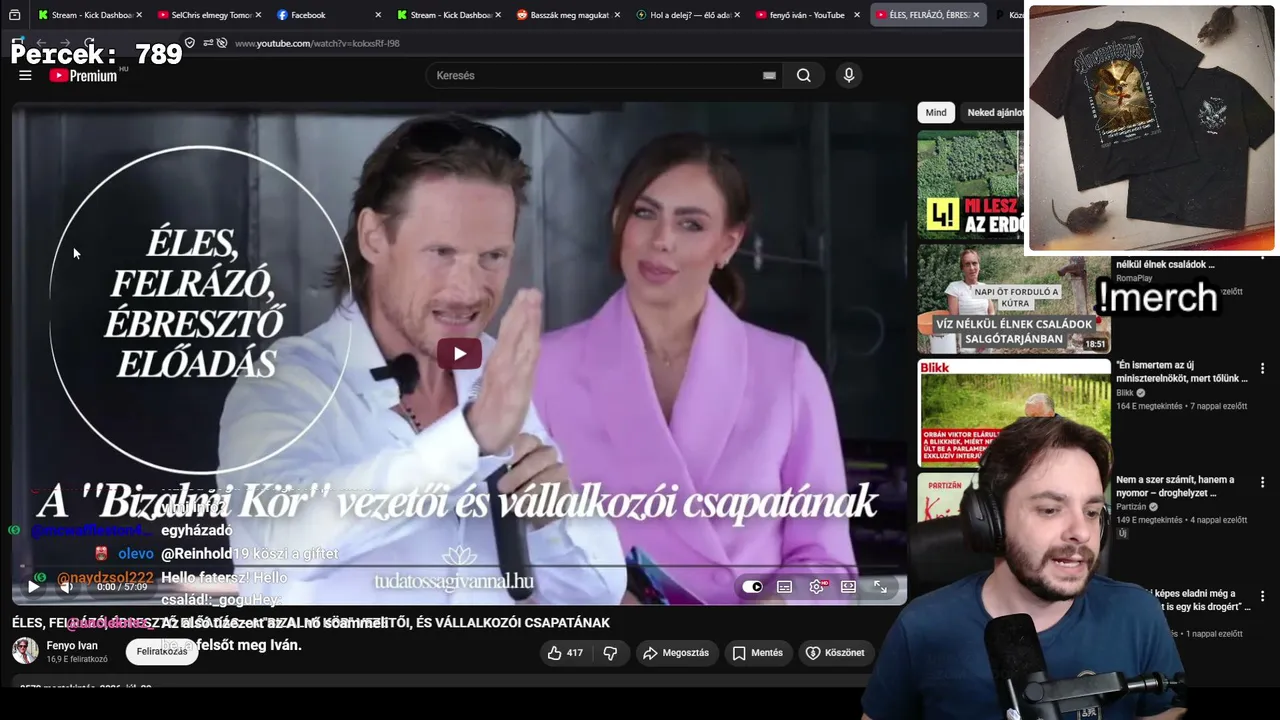
Task: Open the Fenyo Ivan channel avatar
Action: coord(25,651)
